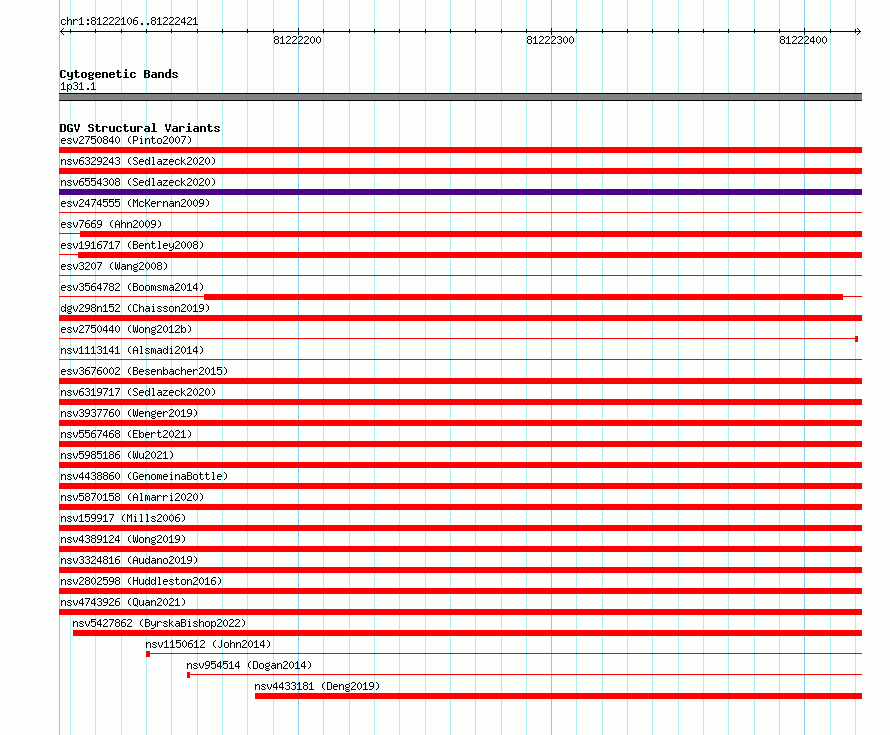Click nsv3937760 (Wenger2019) variant label

pyautogui.click(x=129, y=413)
